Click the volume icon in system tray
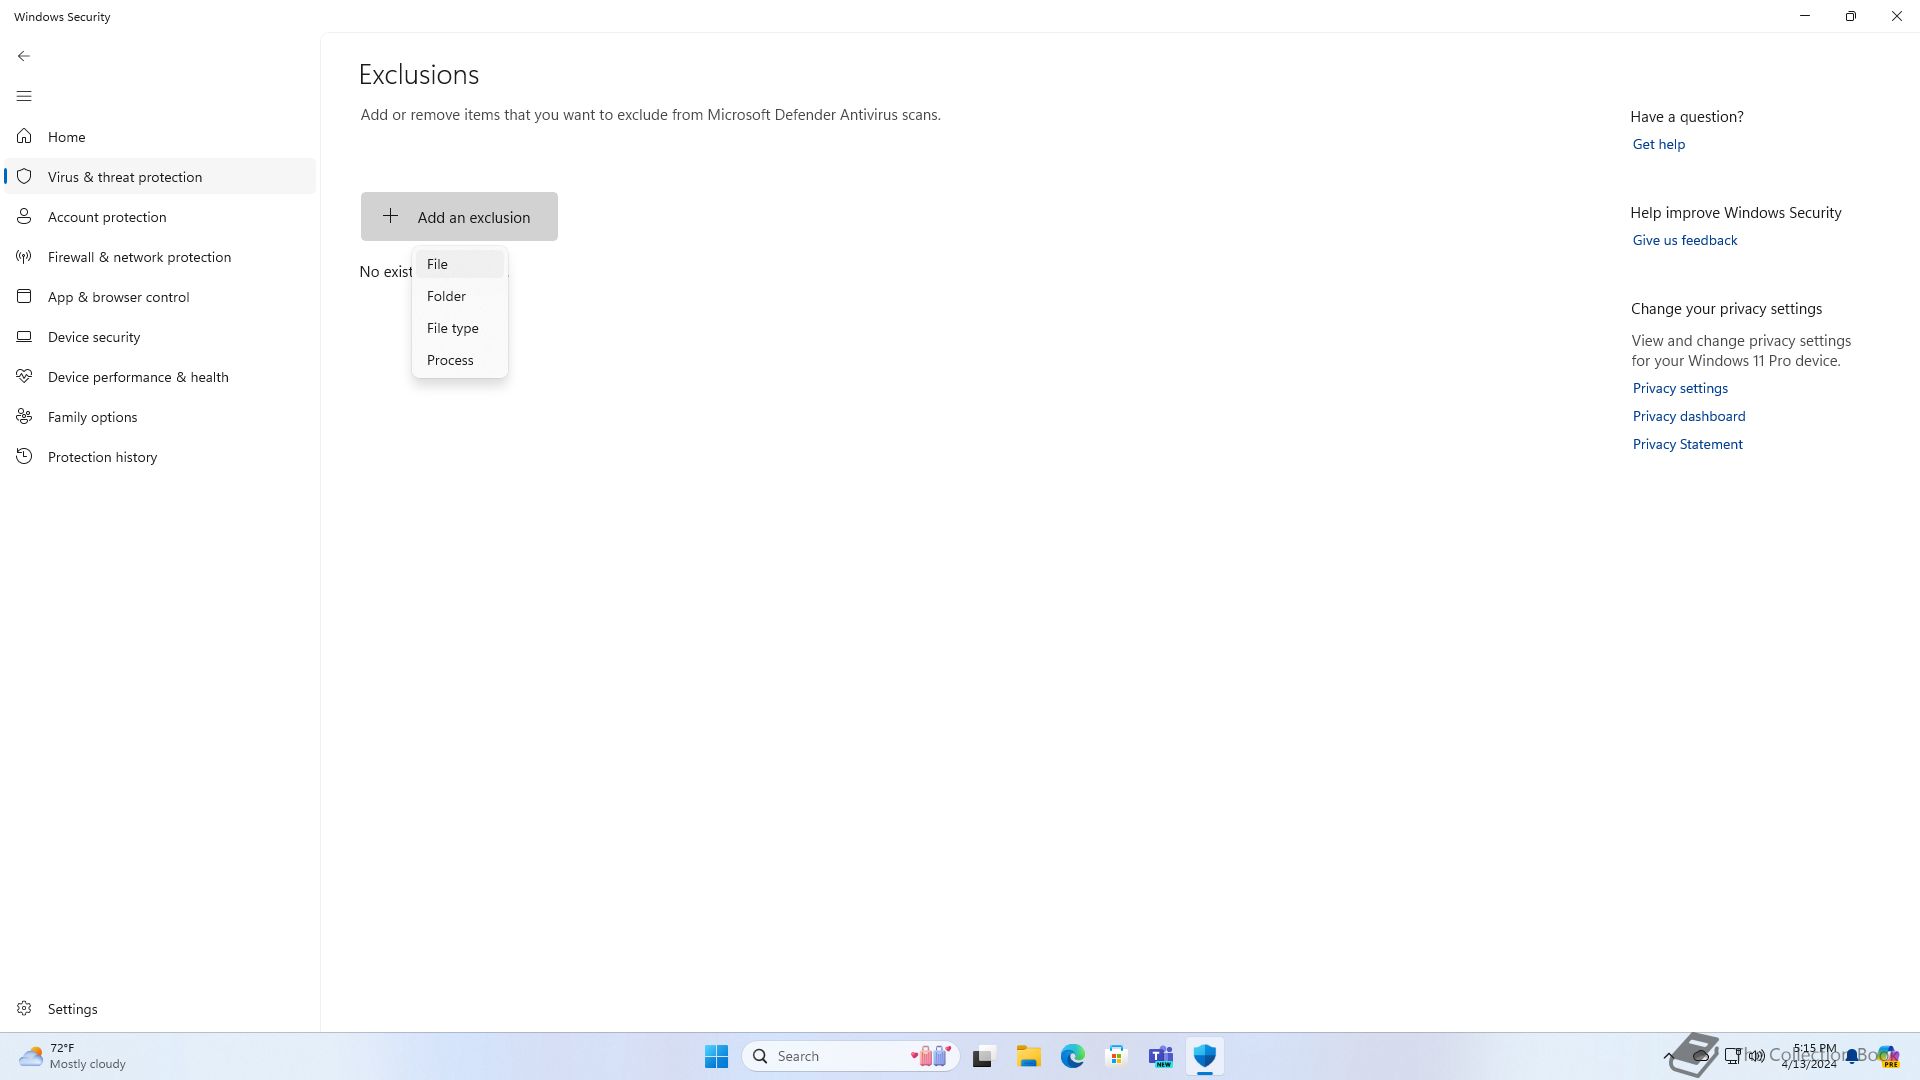The image size is (1920, 1080). pyautogui.click(x=1756, y=1056)
